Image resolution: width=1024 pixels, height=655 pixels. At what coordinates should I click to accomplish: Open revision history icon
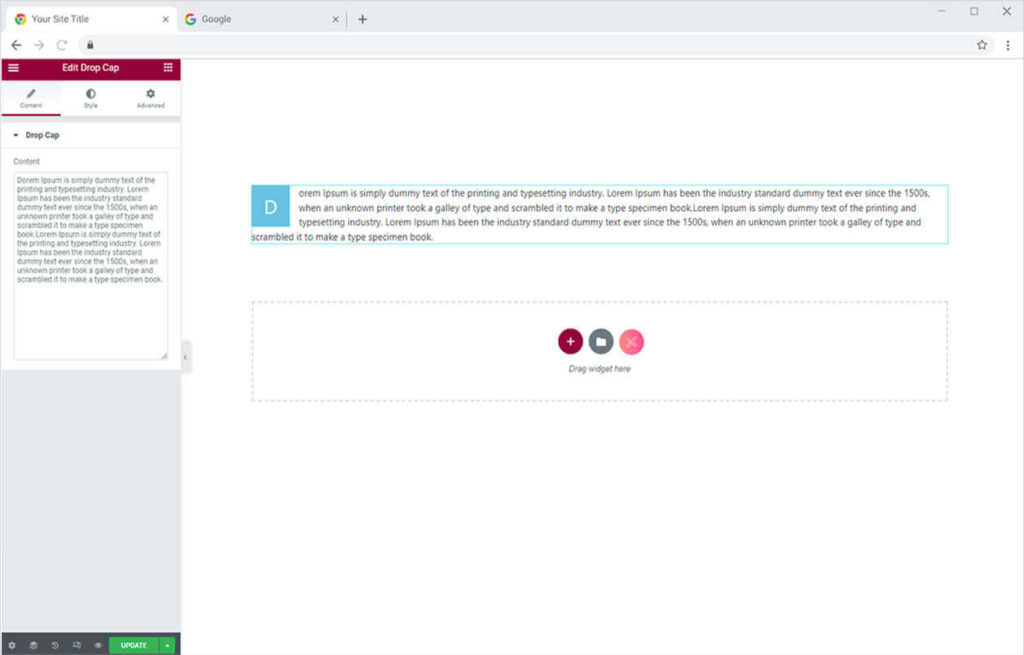click(55, 645)
